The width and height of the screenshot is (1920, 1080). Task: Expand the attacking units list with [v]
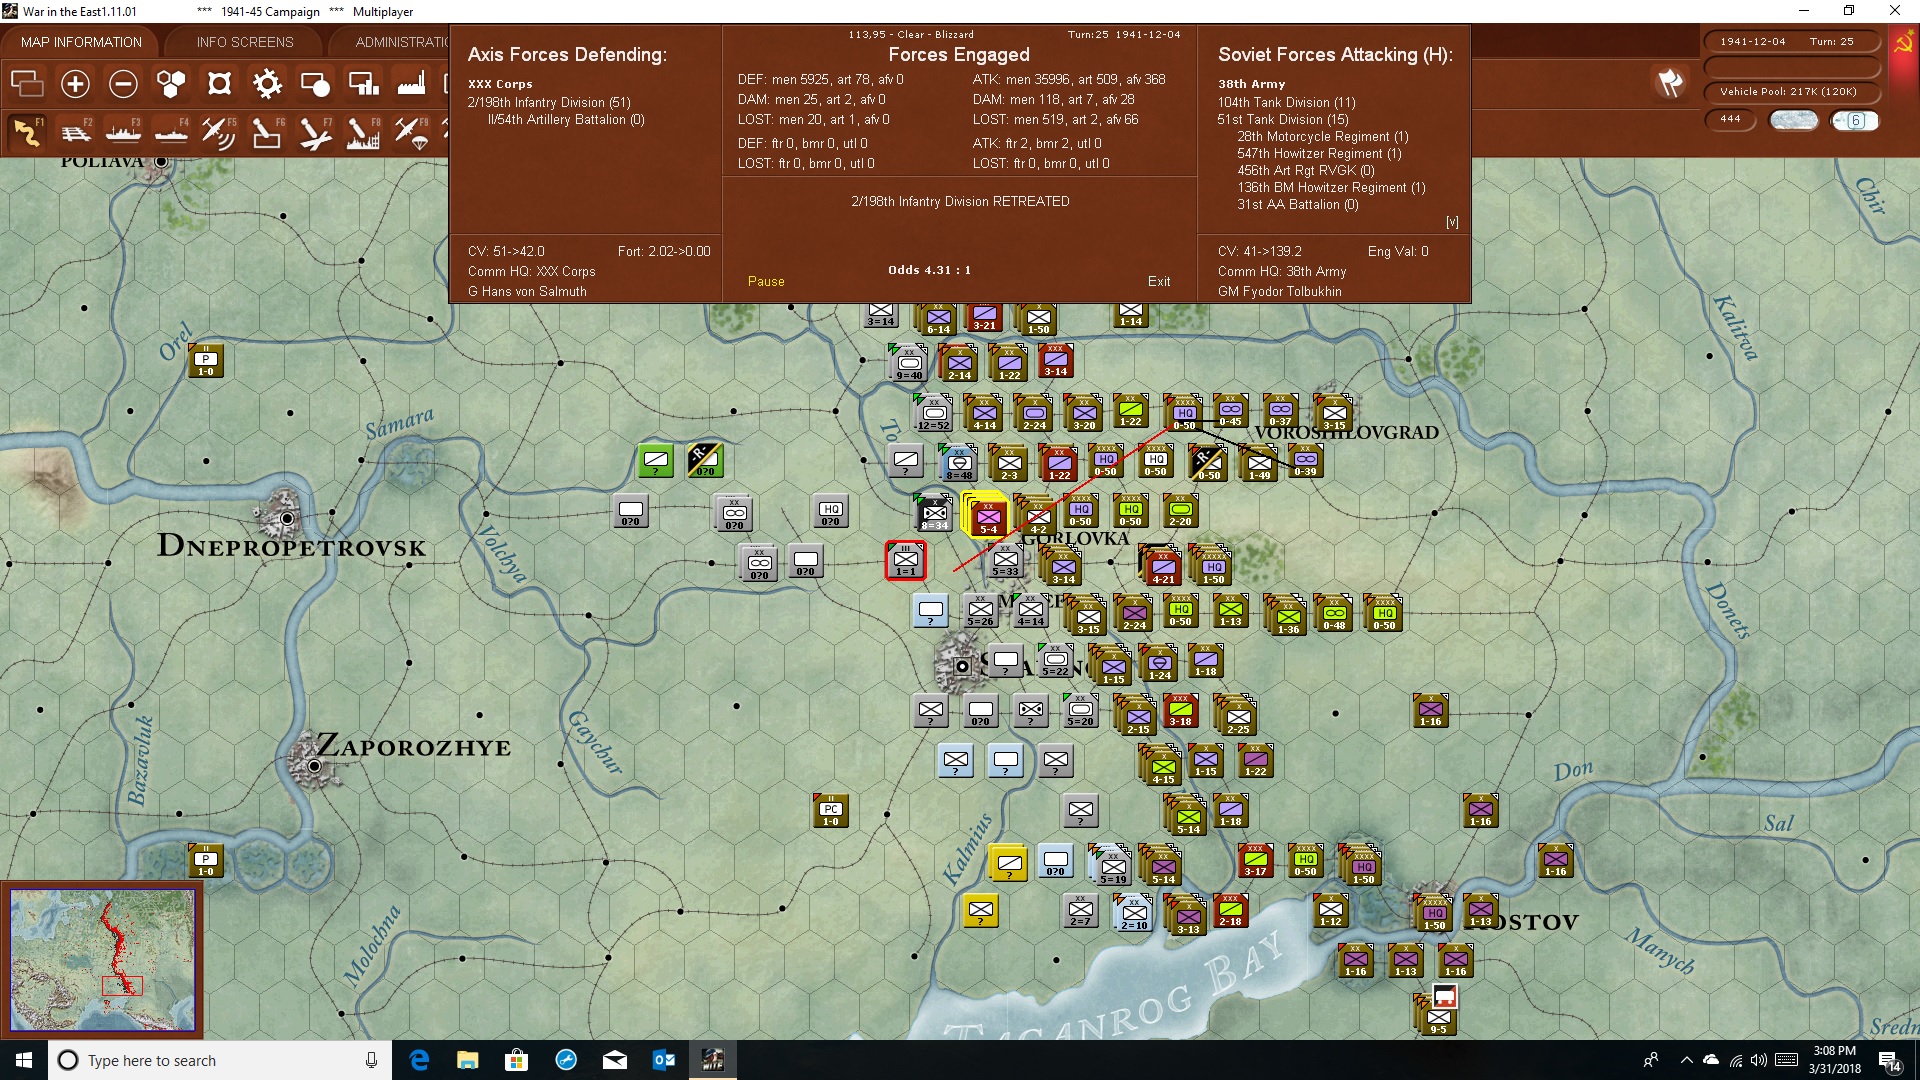click(x=1452, y=222)
